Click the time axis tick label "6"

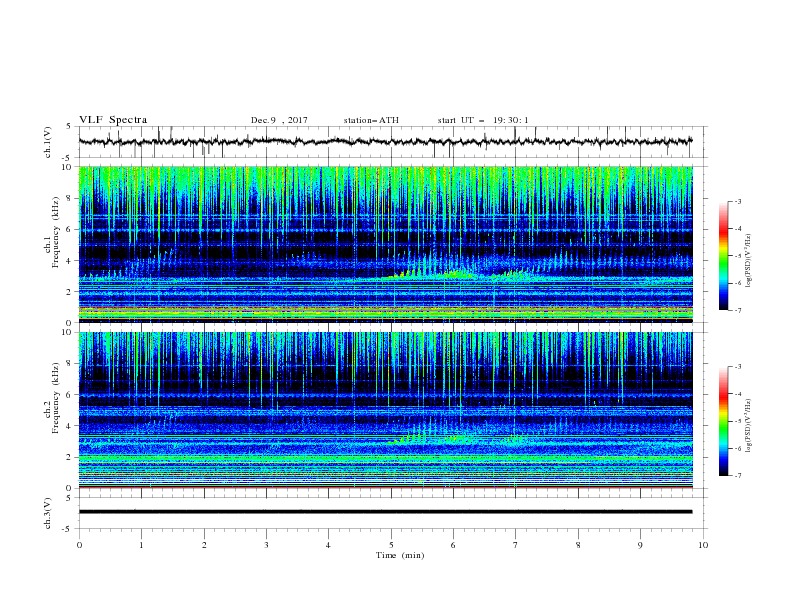(x=453, y=545)
